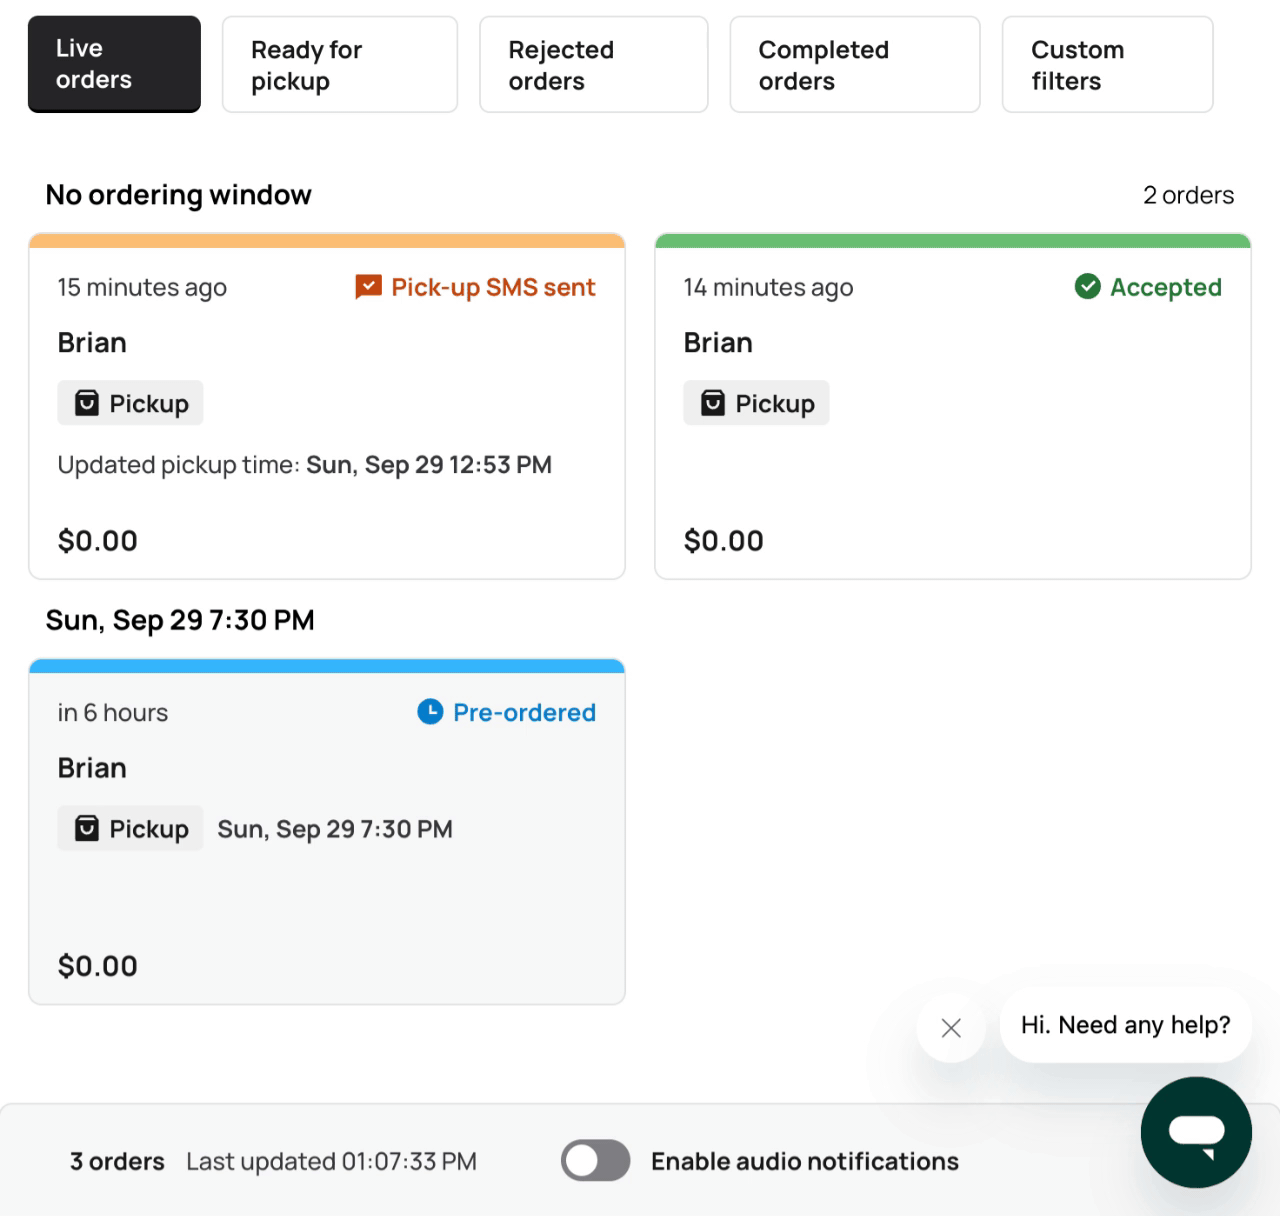Click the Sun, Sep 29 7:30 PM section heading
The width and height of the screenshot is (1280, 1216).
click(180, 620)
